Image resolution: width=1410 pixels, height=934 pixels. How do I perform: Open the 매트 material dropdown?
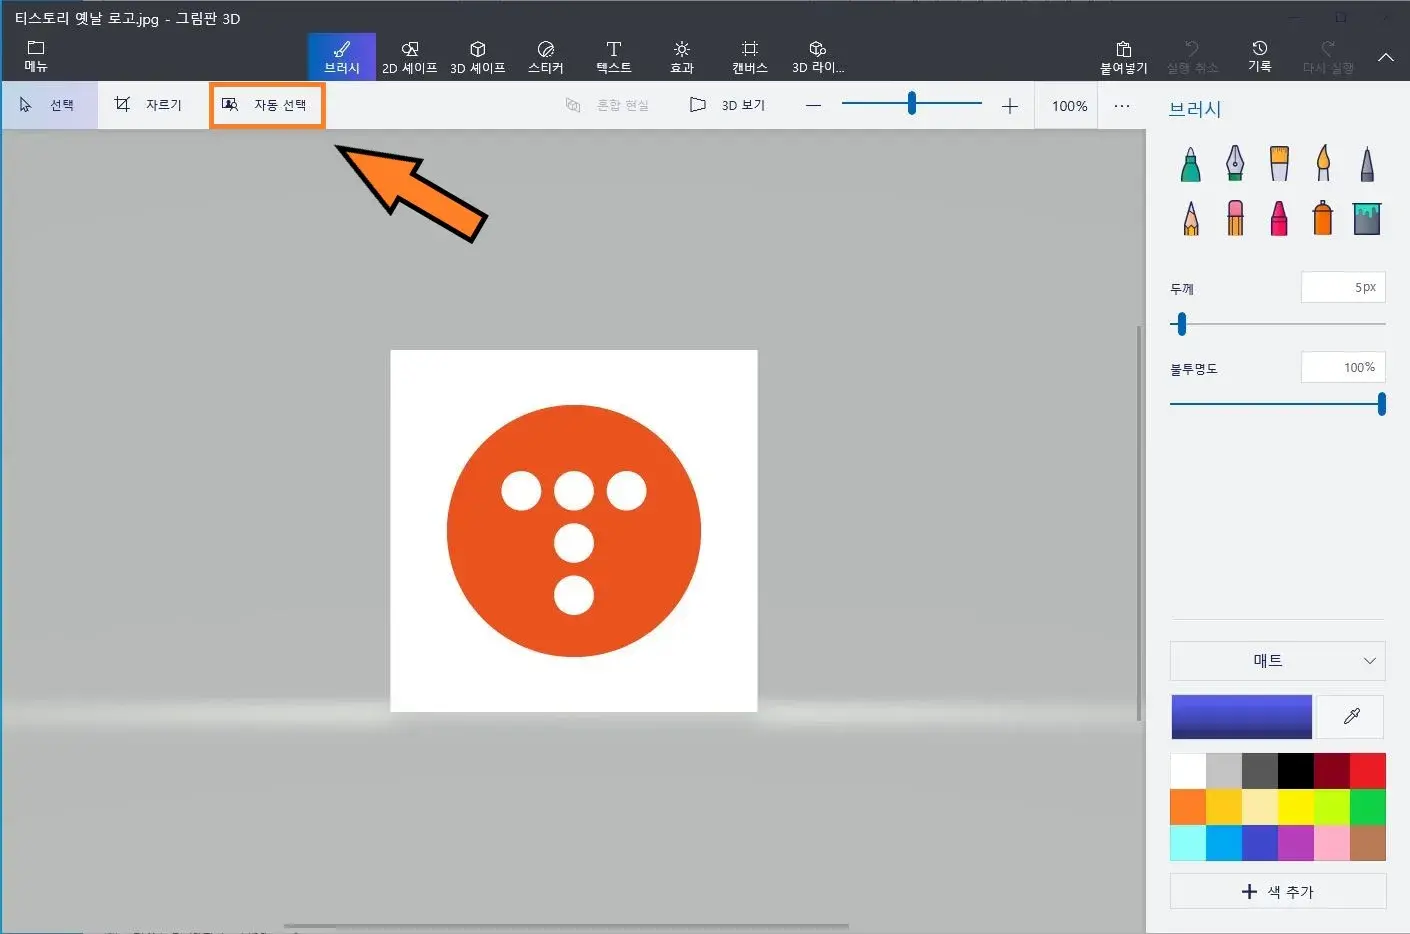(x=1277, y=661)
